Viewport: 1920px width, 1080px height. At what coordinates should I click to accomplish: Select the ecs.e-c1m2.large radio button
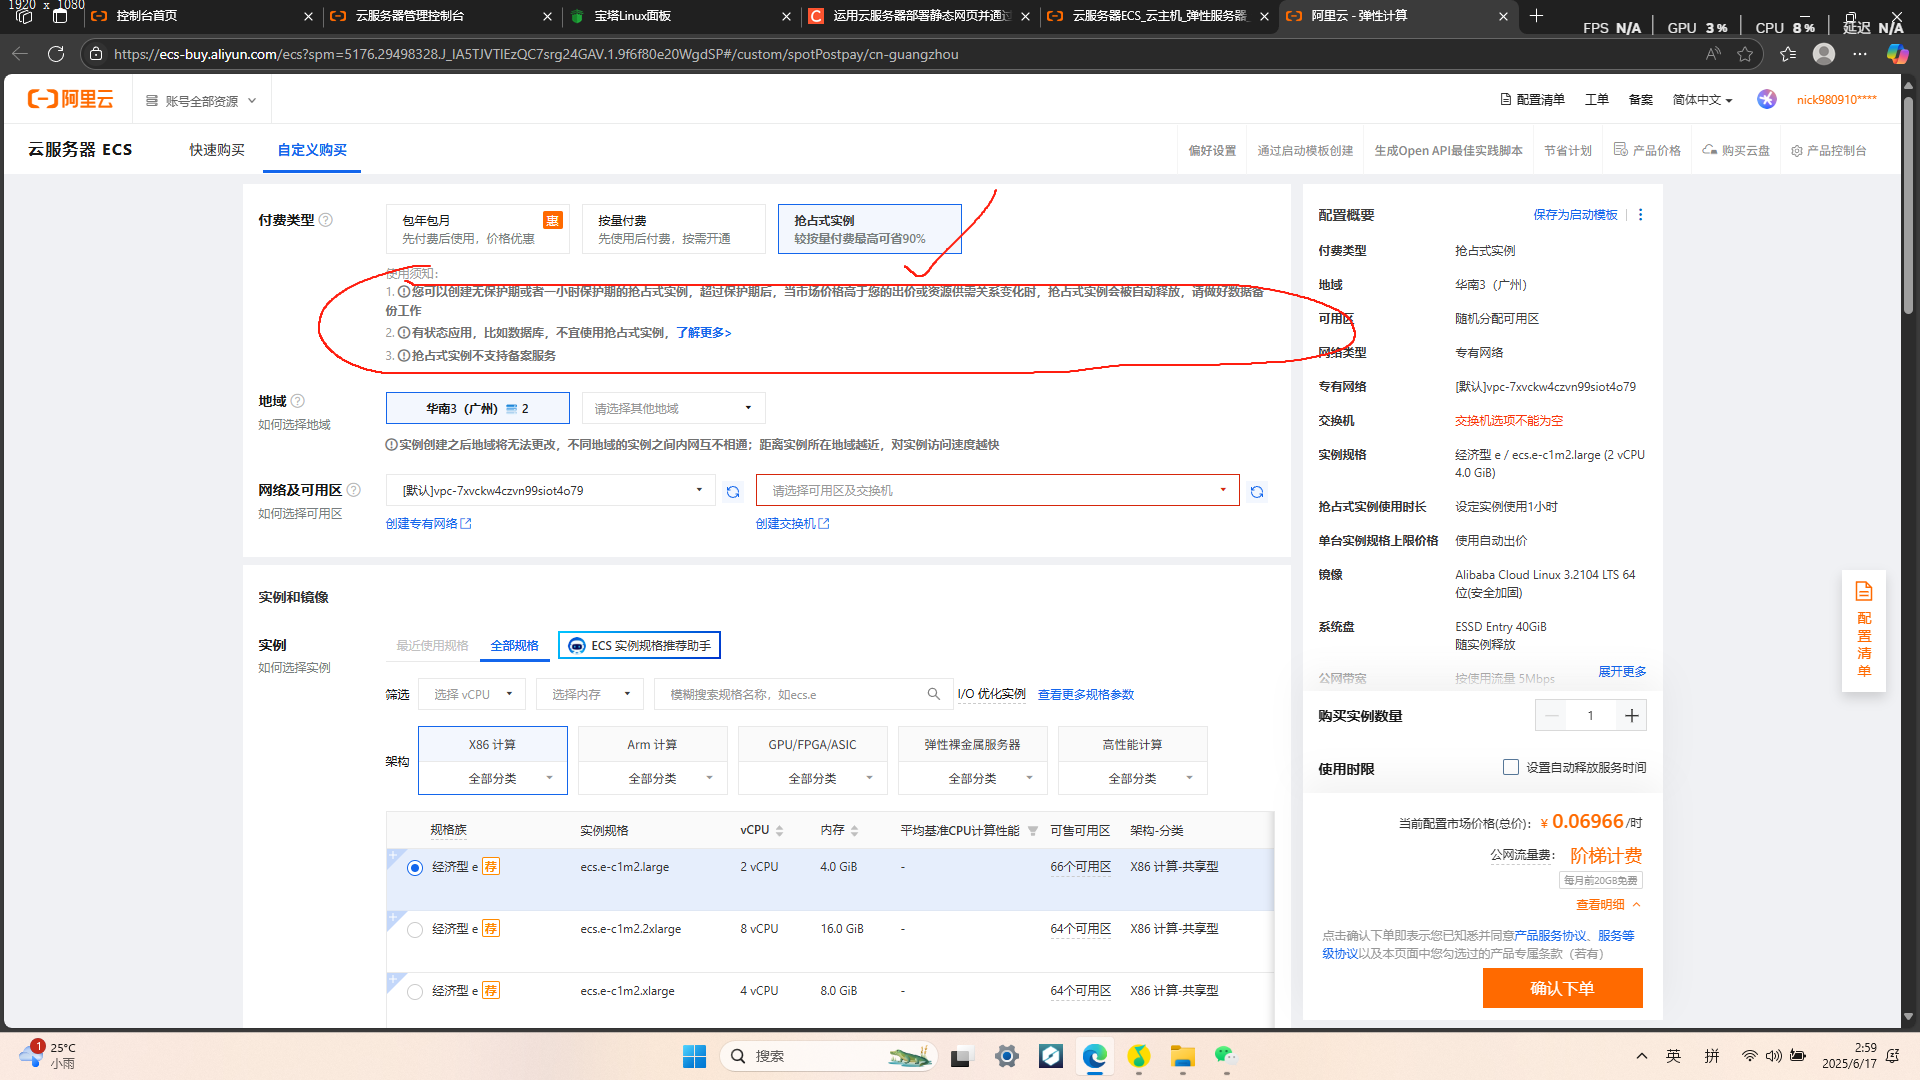click(x=415, y=868)
